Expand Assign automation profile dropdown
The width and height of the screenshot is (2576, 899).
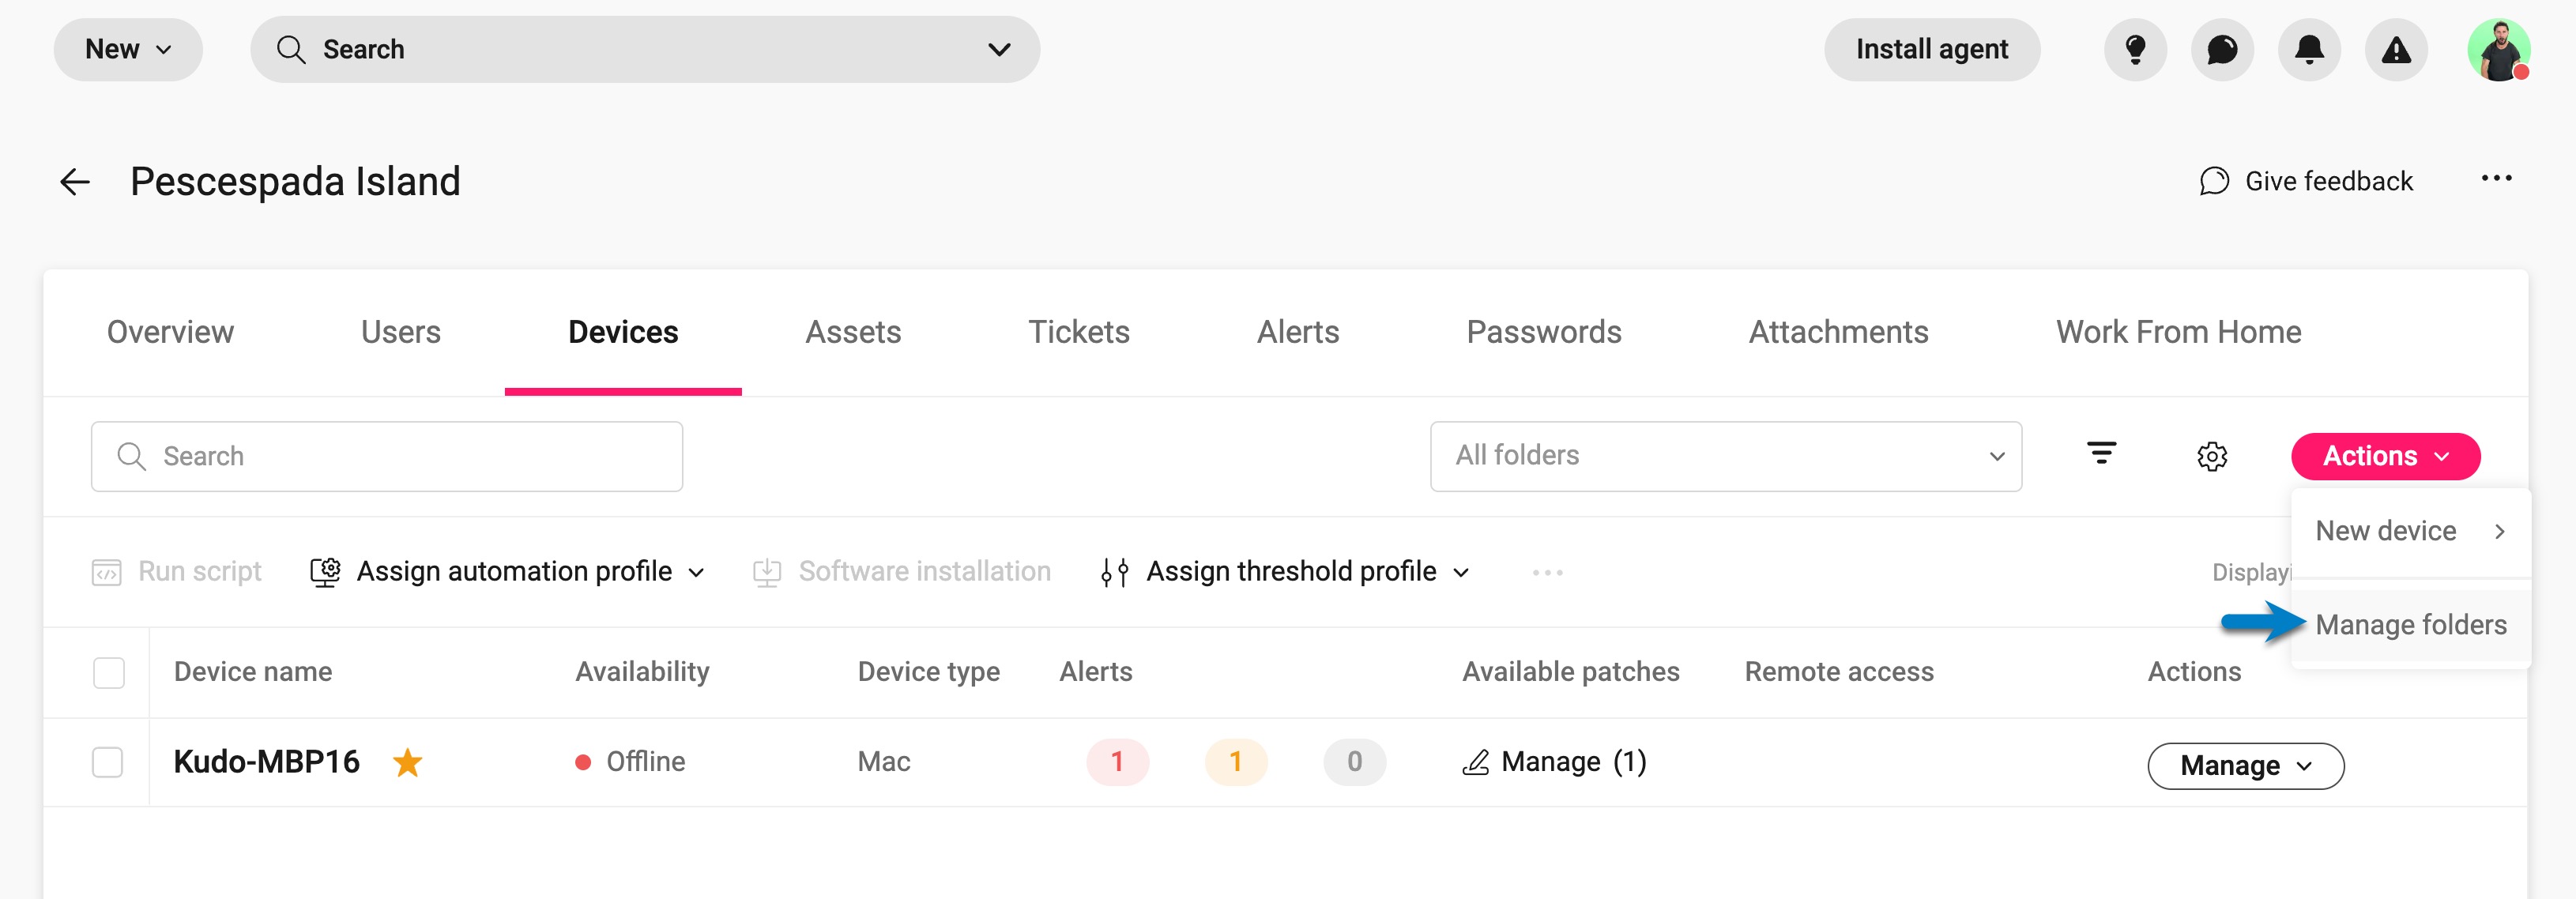click(507, 571)
